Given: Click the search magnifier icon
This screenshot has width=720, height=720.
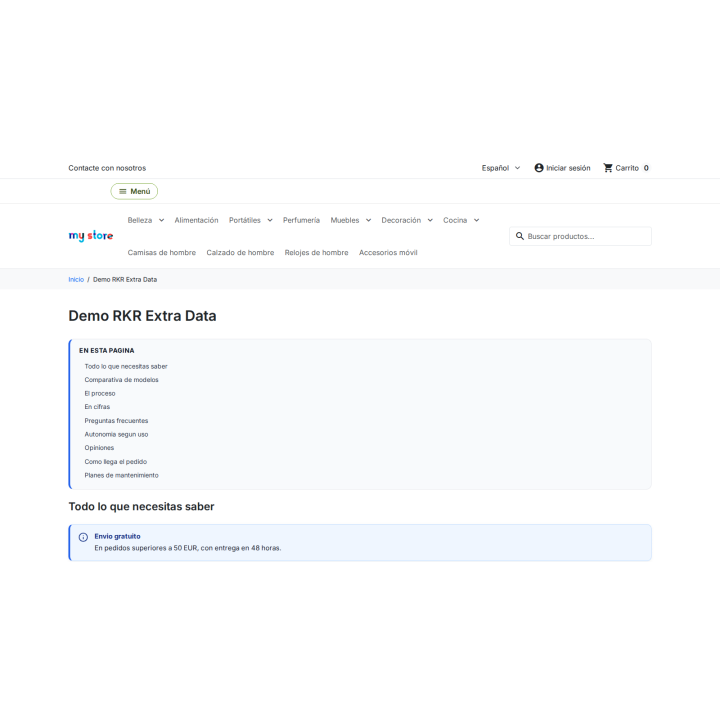Looking at the screenshot, I should (520, 236).
